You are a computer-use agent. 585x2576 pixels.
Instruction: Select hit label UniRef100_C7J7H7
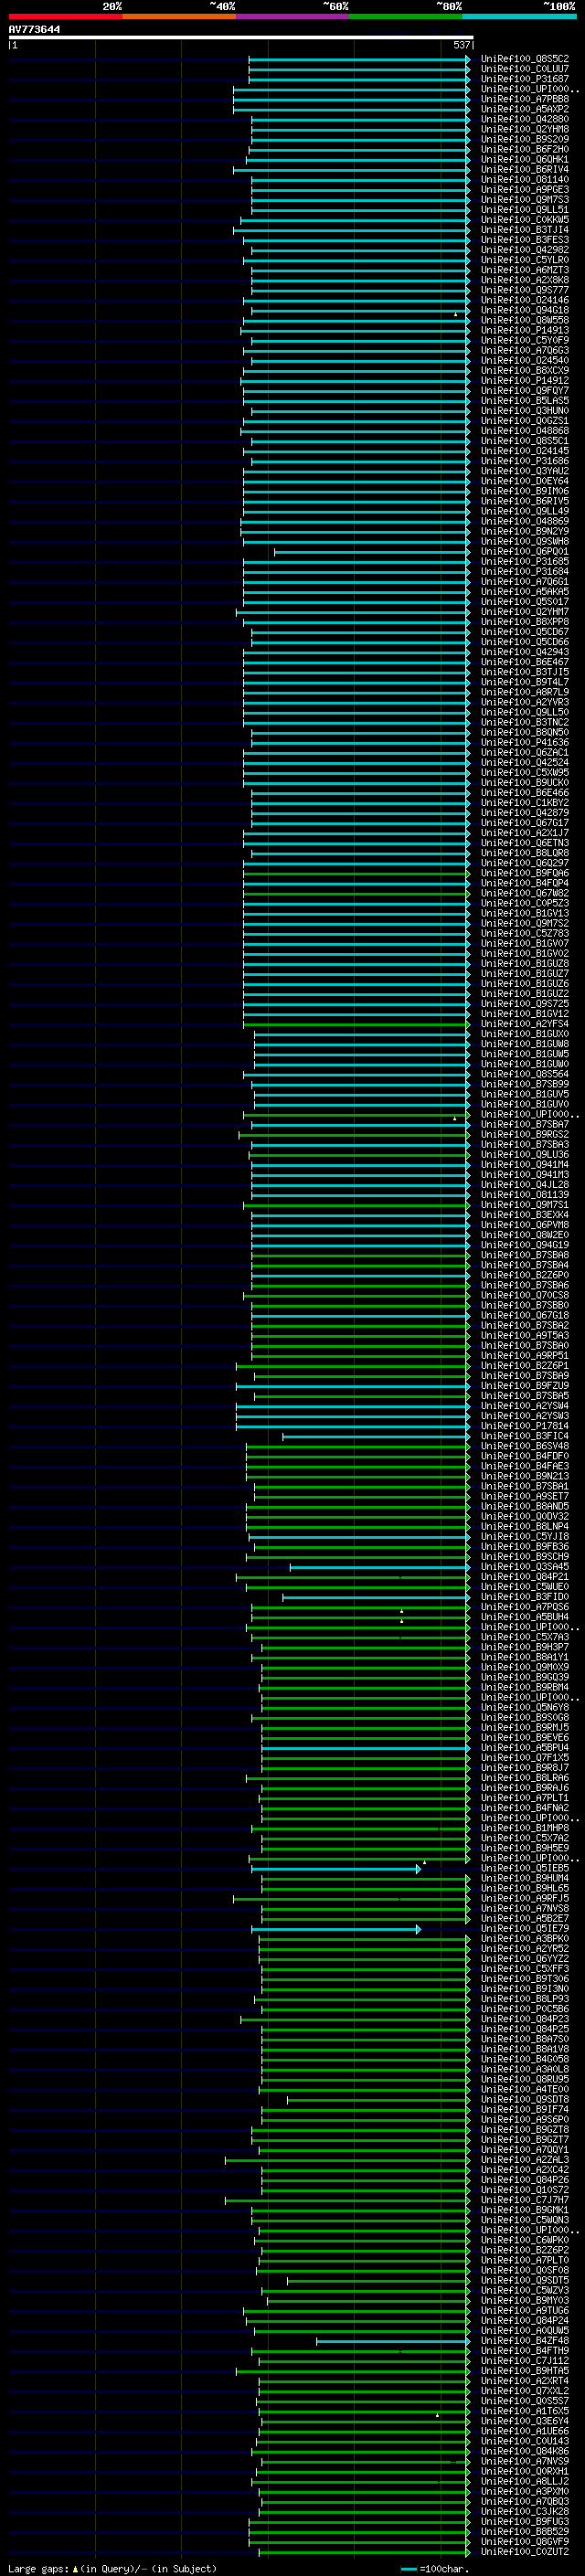coord(525,2200)
